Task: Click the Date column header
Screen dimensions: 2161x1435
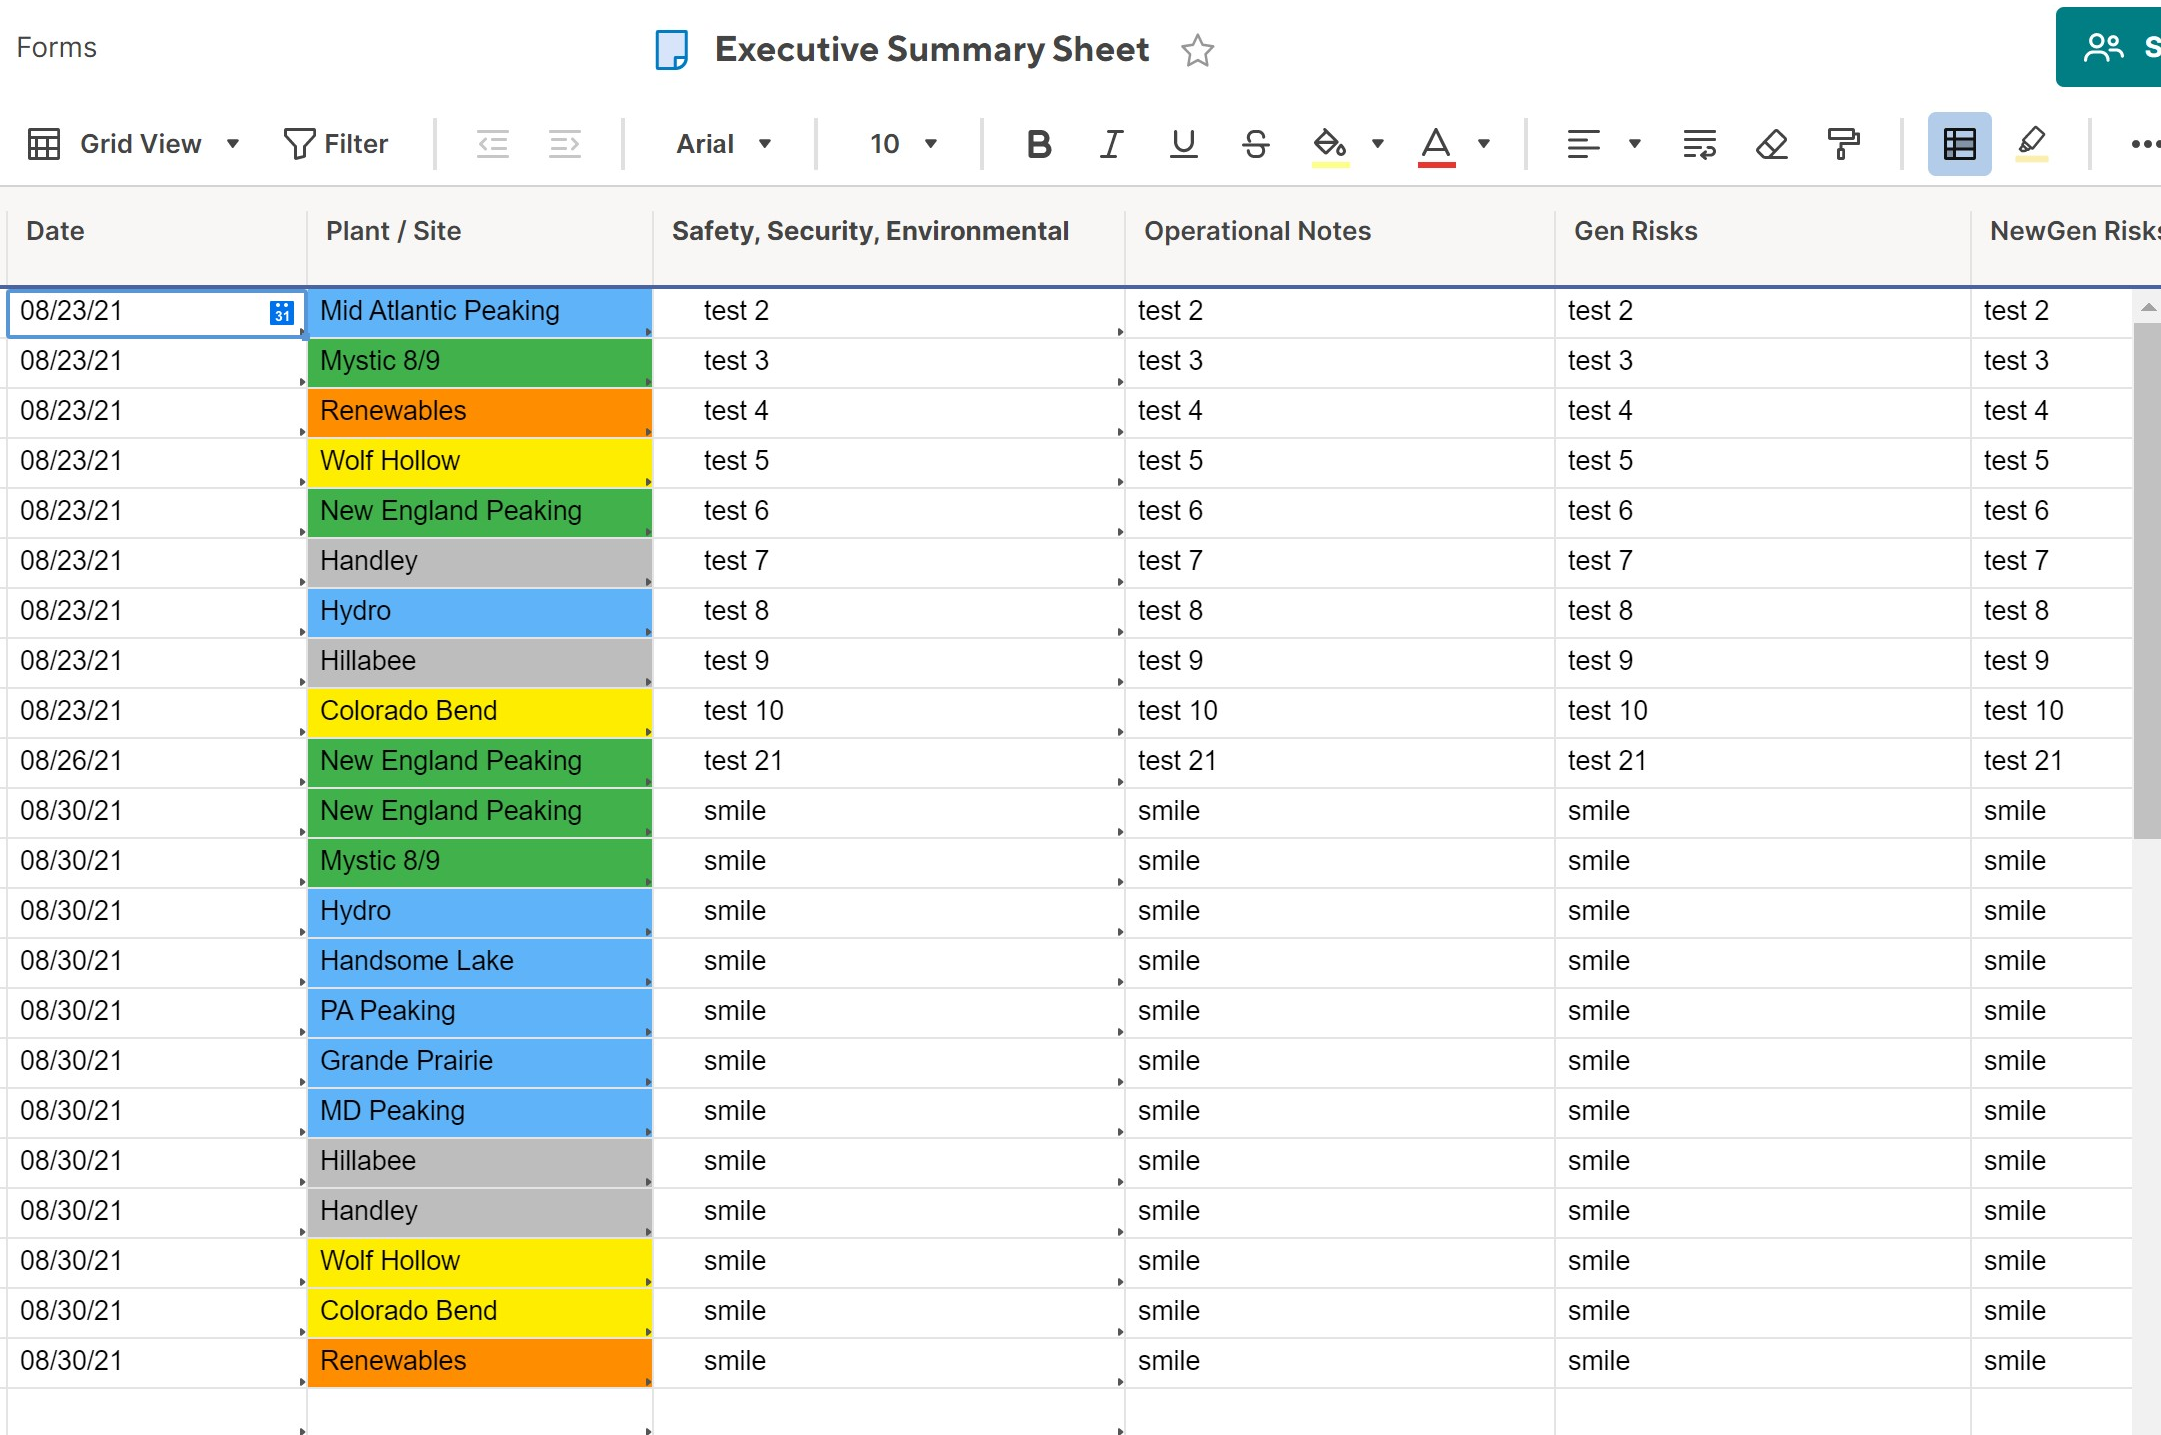Action: click(156, 232)
